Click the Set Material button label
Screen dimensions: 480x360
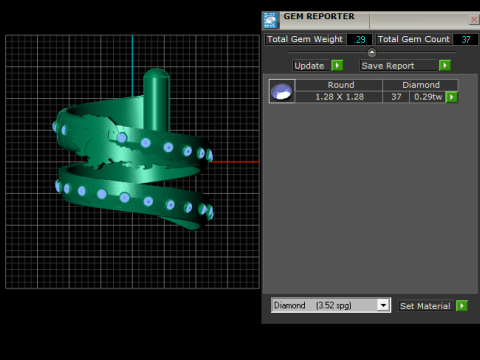(426, 306)
